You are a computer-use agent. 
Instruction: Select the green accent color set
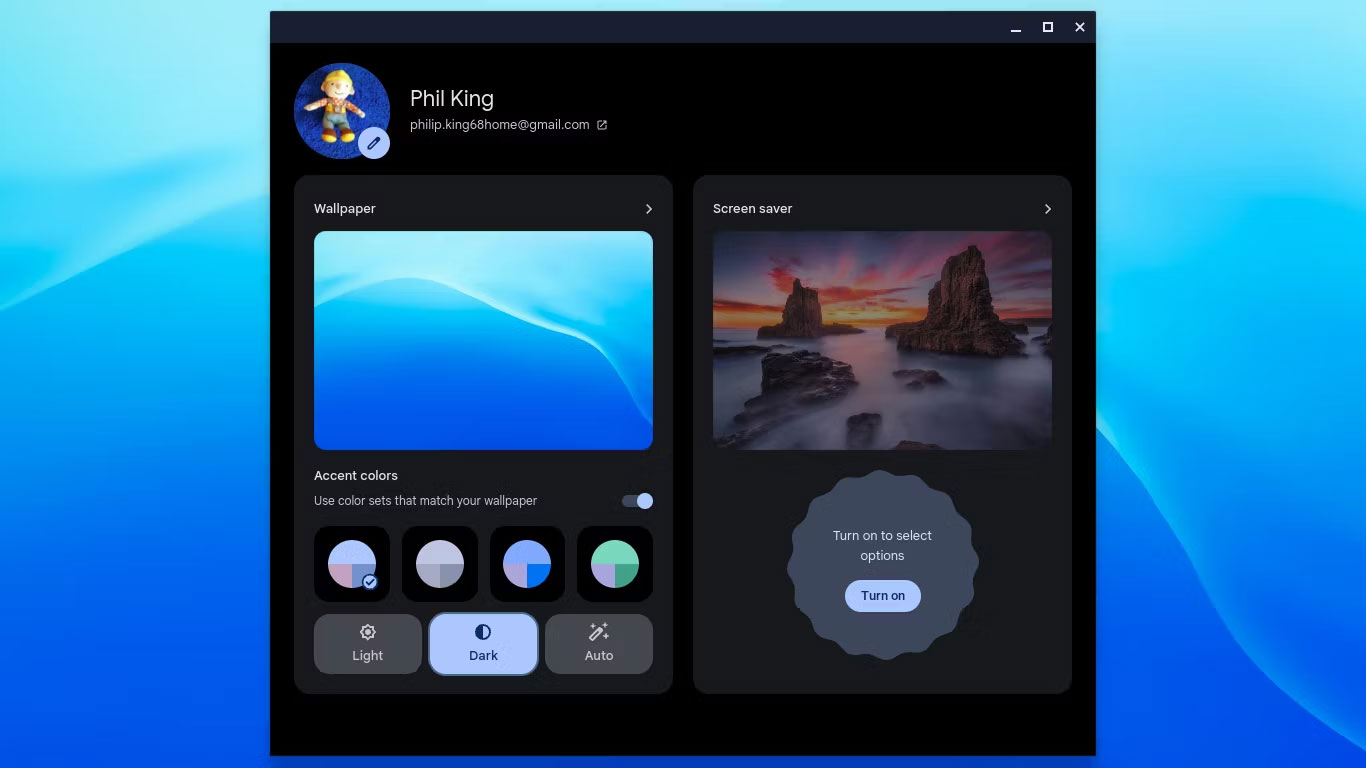614,563
